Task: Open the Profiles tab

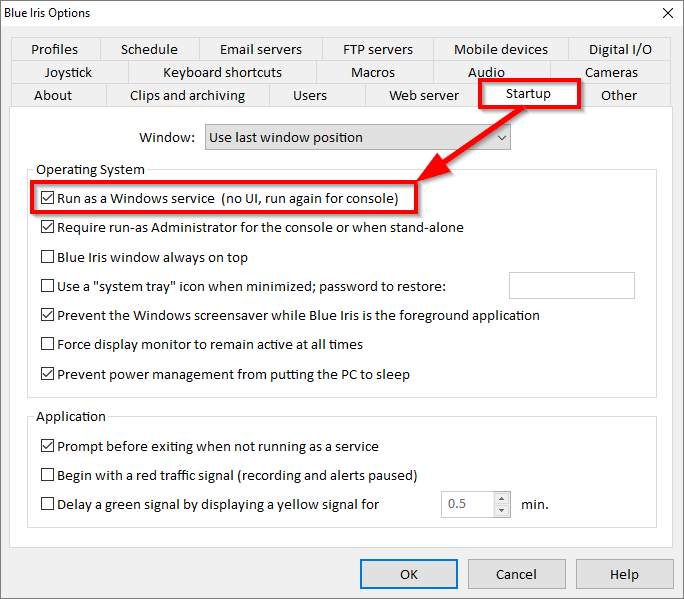Action: click(x=55, y=49)
